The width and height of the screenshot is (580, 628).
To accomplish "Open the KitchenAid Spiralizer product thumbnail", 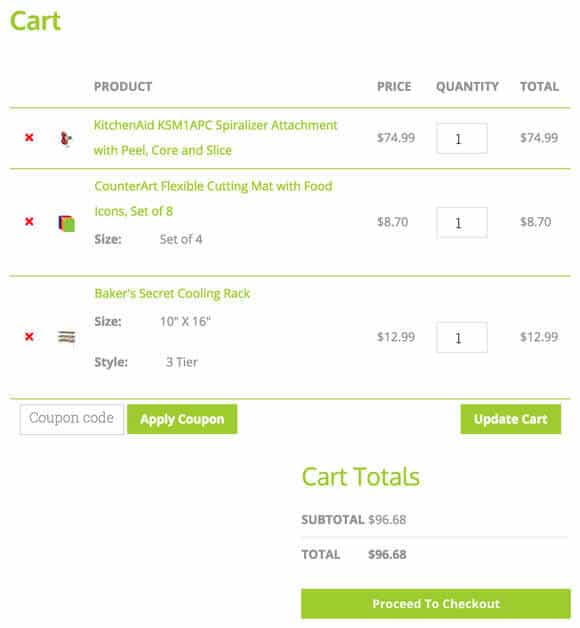I will click(x=66, y=139).
